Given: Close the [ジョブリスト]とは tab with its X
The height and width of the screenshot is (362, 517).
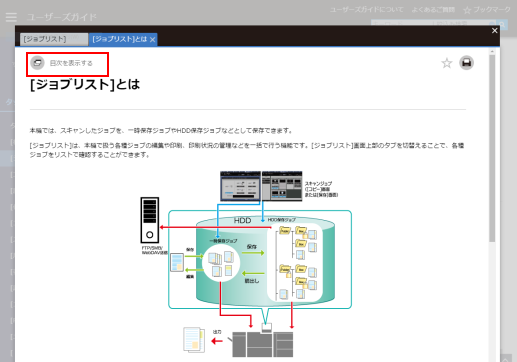Looking at the screenshot, I should coord(153,40).
